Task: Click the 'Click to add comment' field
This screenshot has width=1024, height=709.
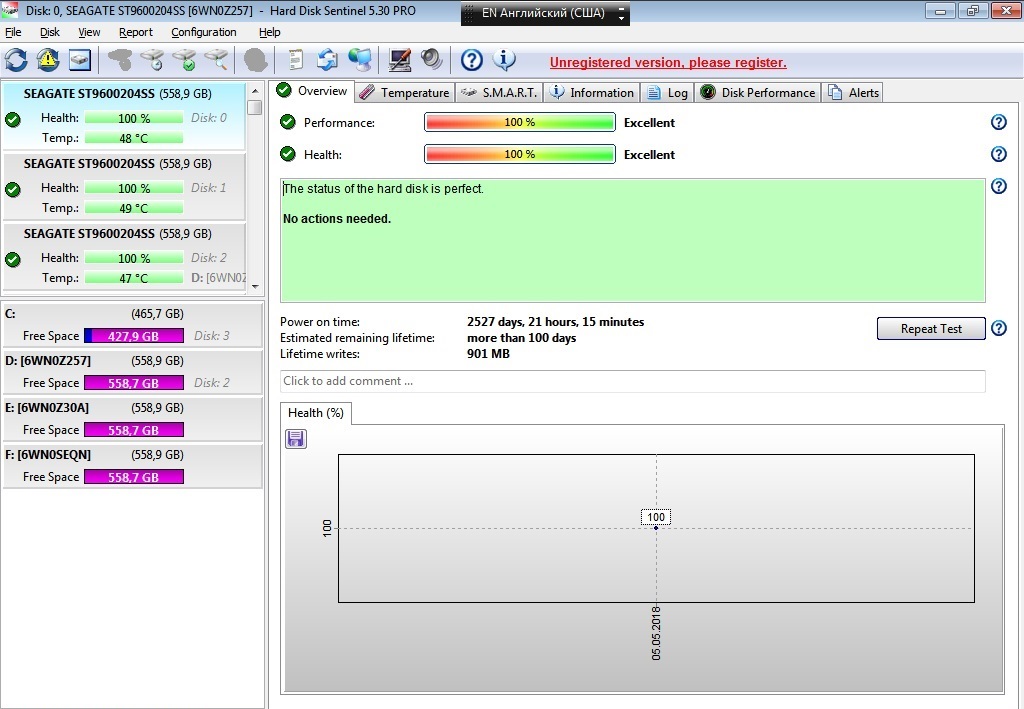Action: click(633, 381)
